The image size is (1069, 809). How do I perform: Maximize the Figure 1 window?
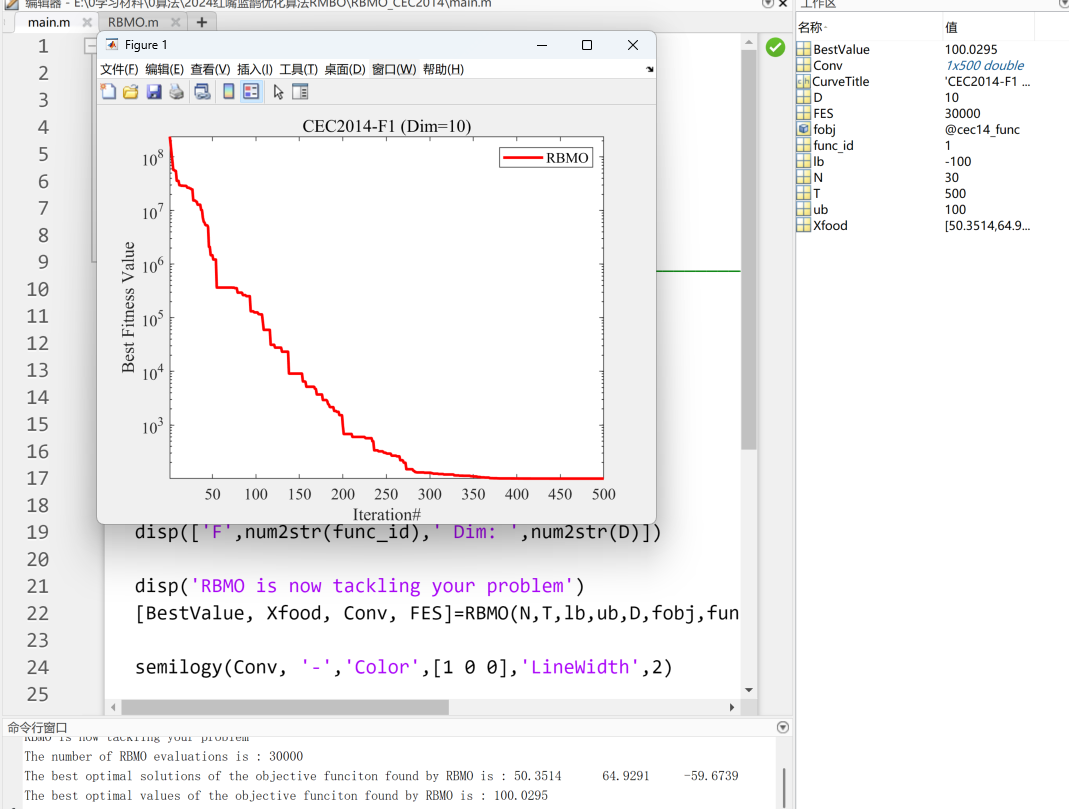point(587,45)
